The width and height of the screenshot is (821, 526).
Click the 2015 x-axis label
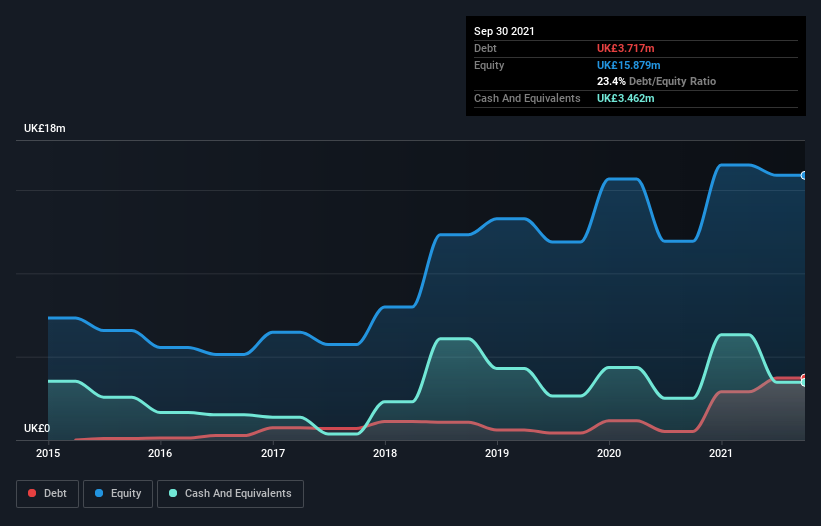48,453
